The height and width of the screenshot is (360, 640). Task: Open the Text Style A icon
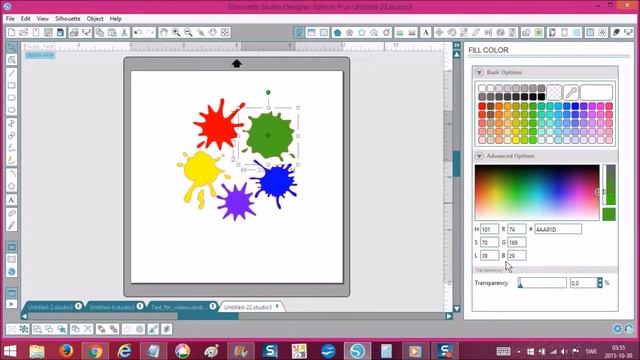coord(425,32)
